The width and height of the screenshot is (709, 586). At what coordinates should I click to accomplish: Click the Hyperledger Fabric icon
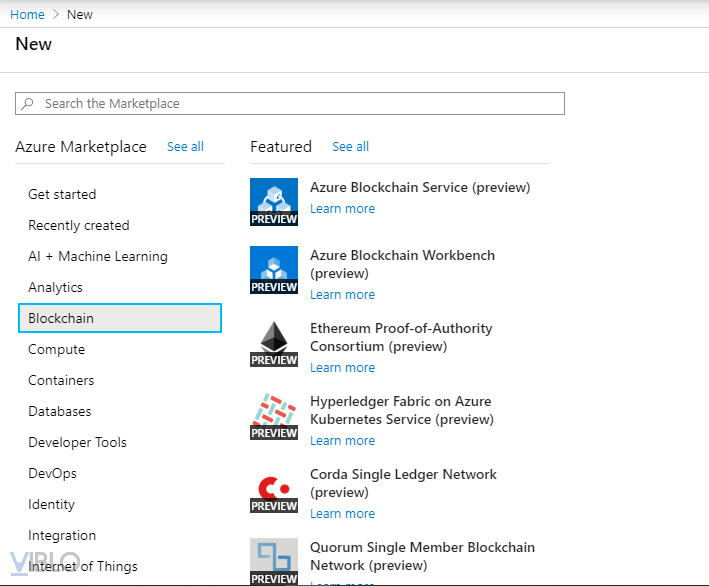pyautogui.click(x=274, y=416)
